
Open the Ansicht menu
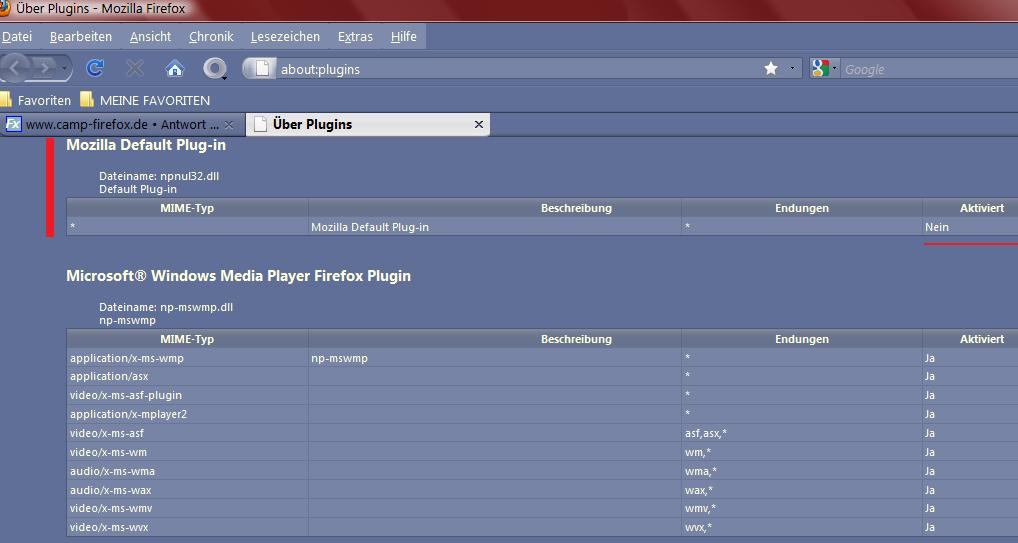[x=151, y=36]
